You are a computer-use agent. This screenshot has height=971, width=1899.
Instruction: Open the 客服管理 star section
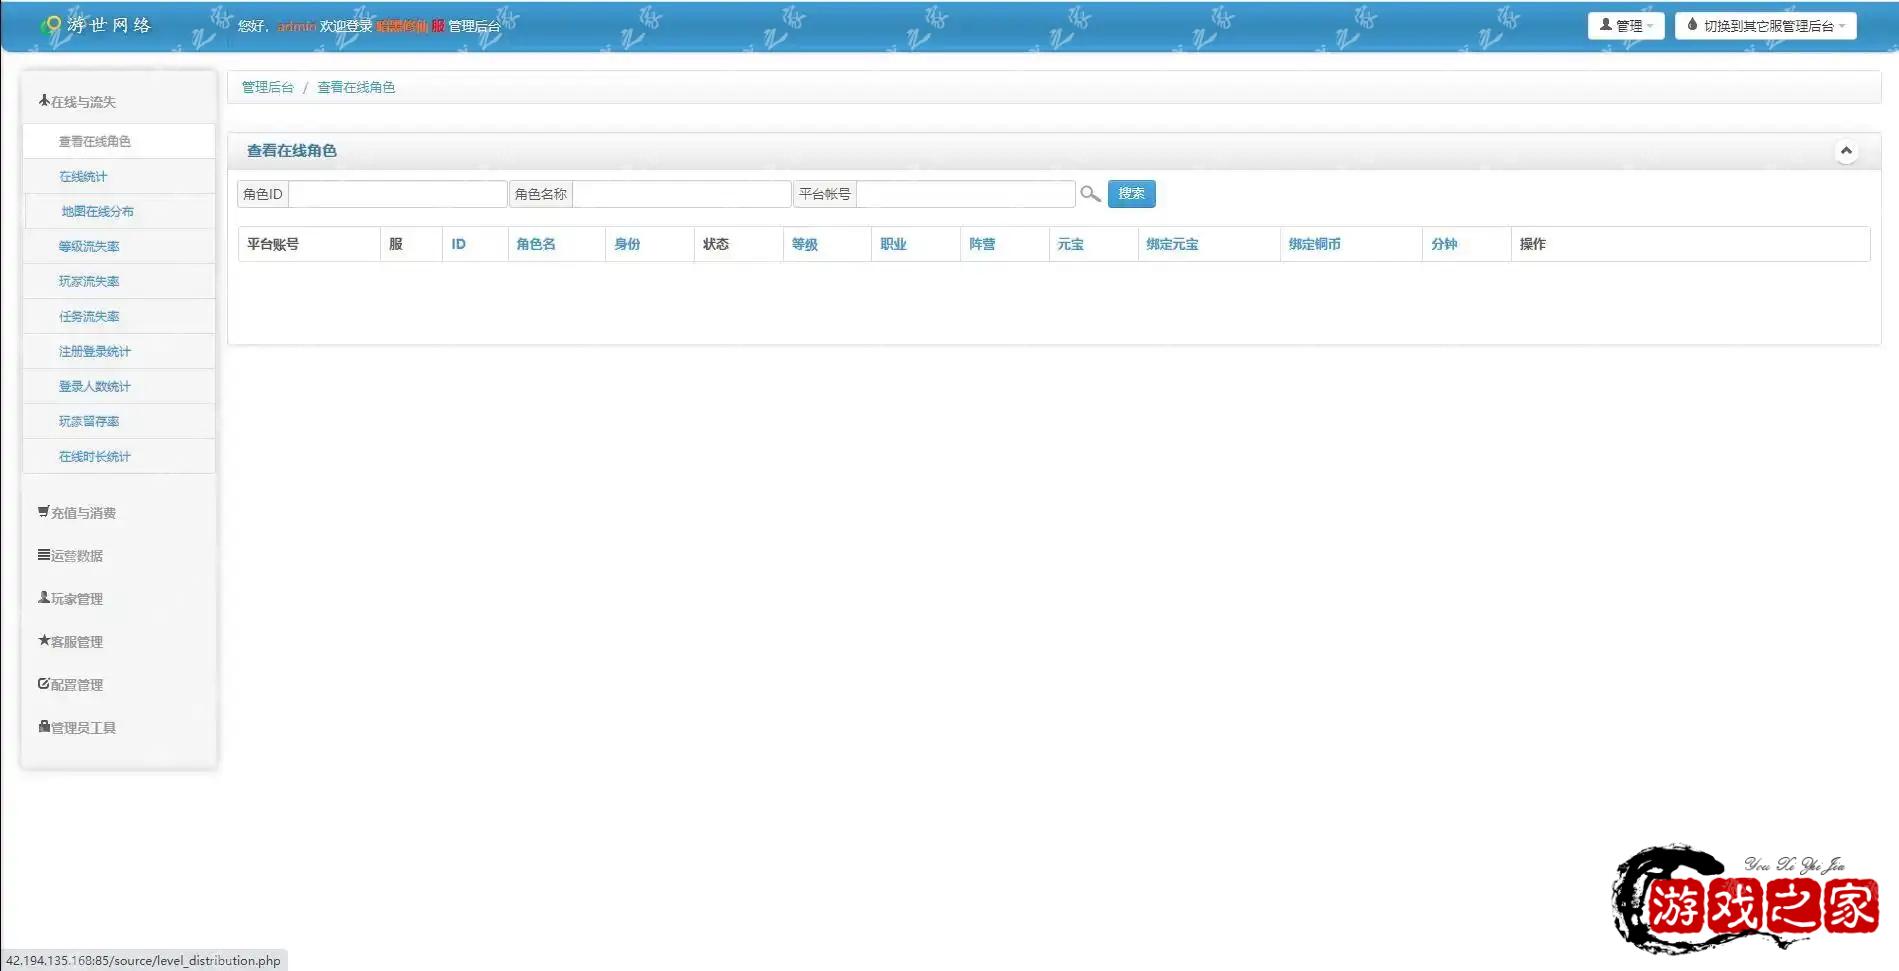(x=71, y=642)
